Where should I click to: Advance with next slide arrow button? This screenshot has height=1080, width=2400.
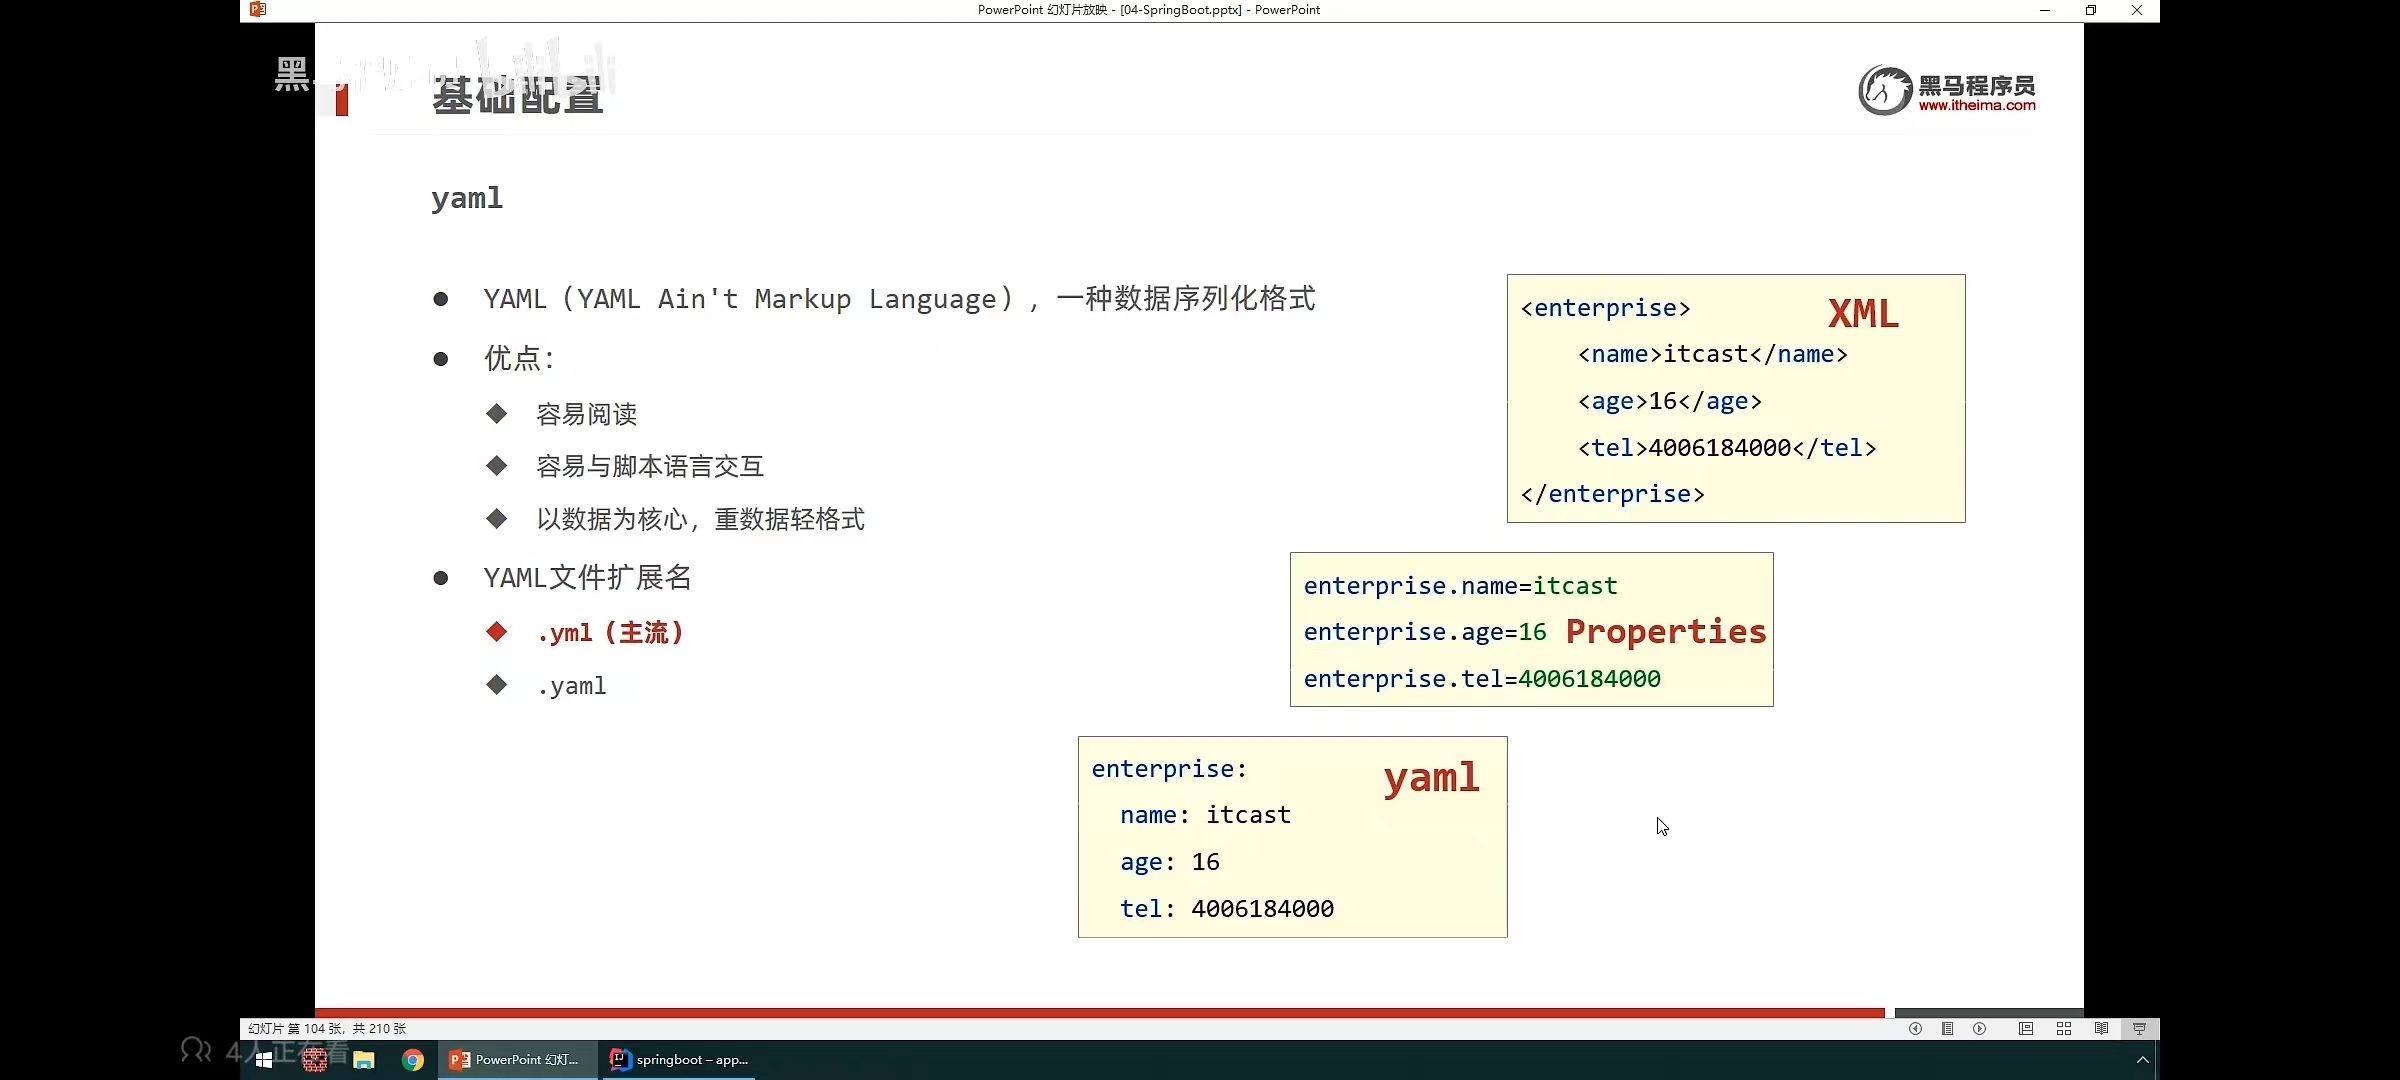tap(1980, 1029)
